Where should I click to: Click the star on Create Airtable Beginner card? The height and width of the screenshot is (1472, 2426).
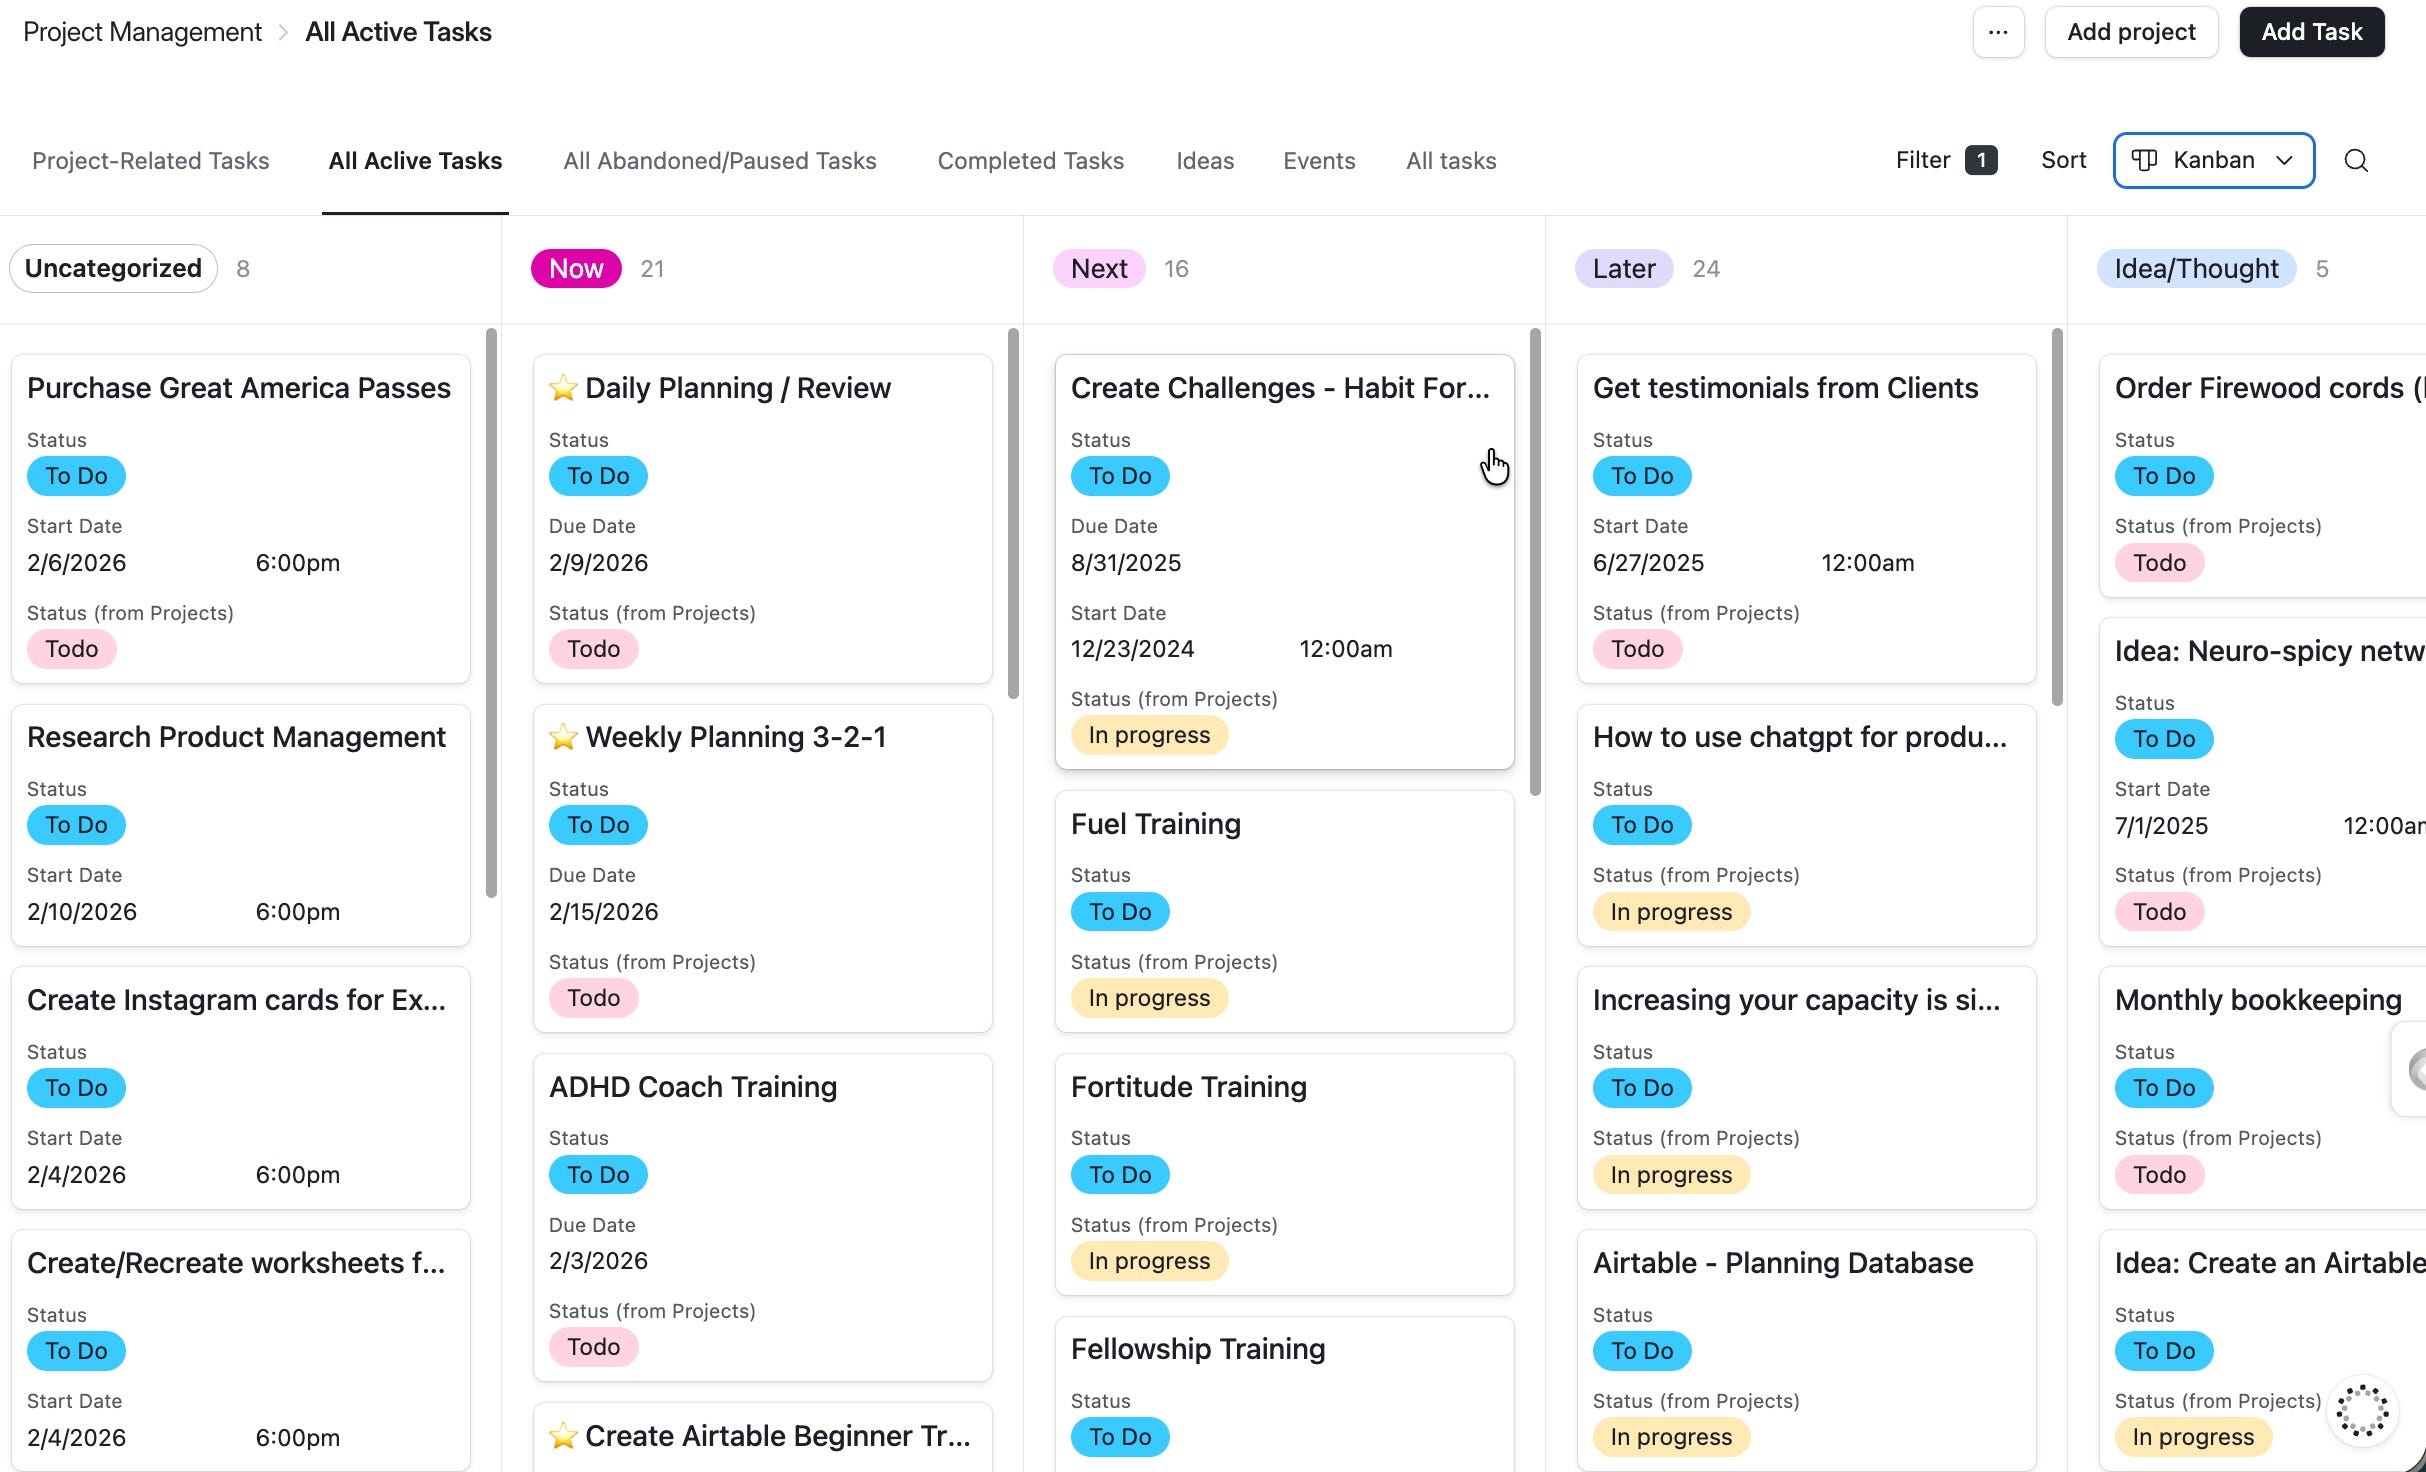pos(563,1436)
